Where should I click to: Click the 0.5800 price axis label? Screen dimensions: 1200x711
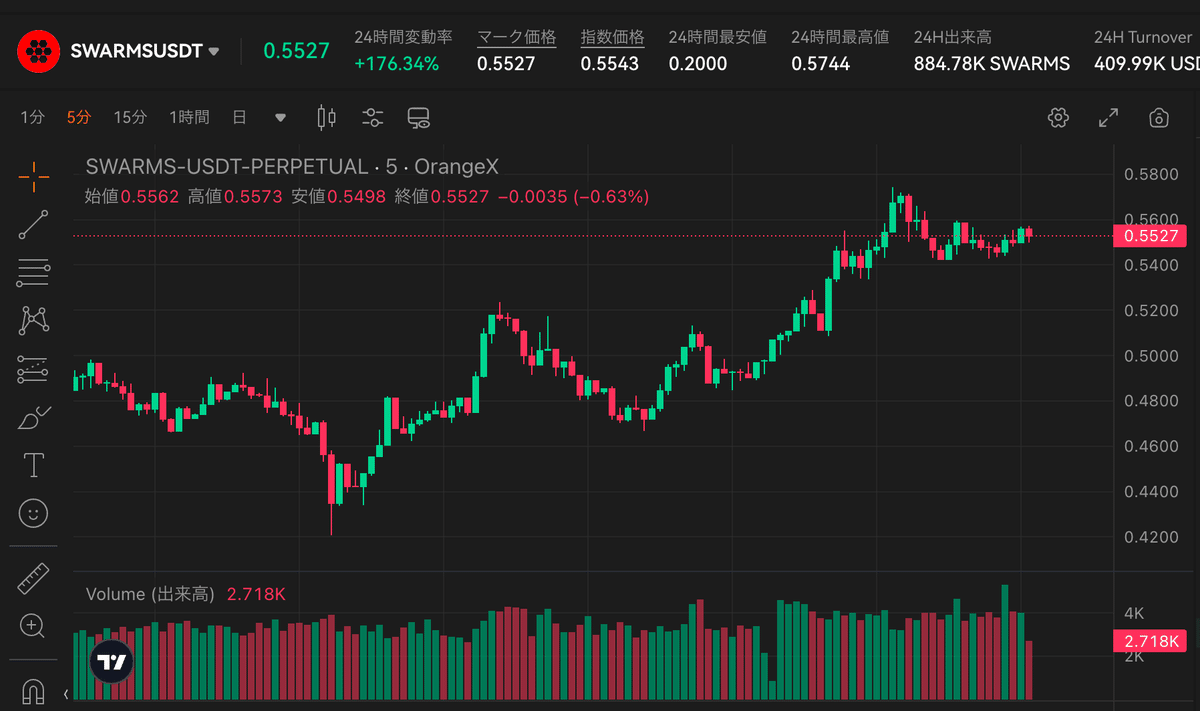click(x=1150, y=175)
